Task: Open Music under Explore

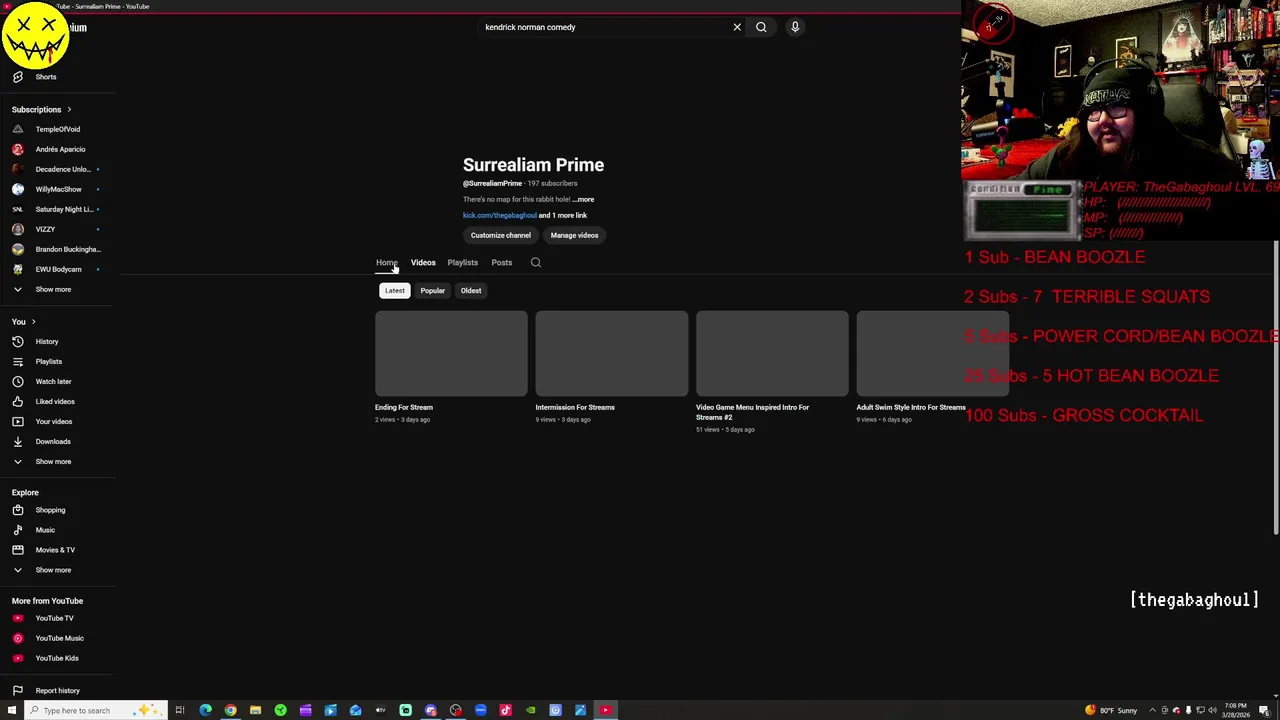Action: tap(45, 530)
